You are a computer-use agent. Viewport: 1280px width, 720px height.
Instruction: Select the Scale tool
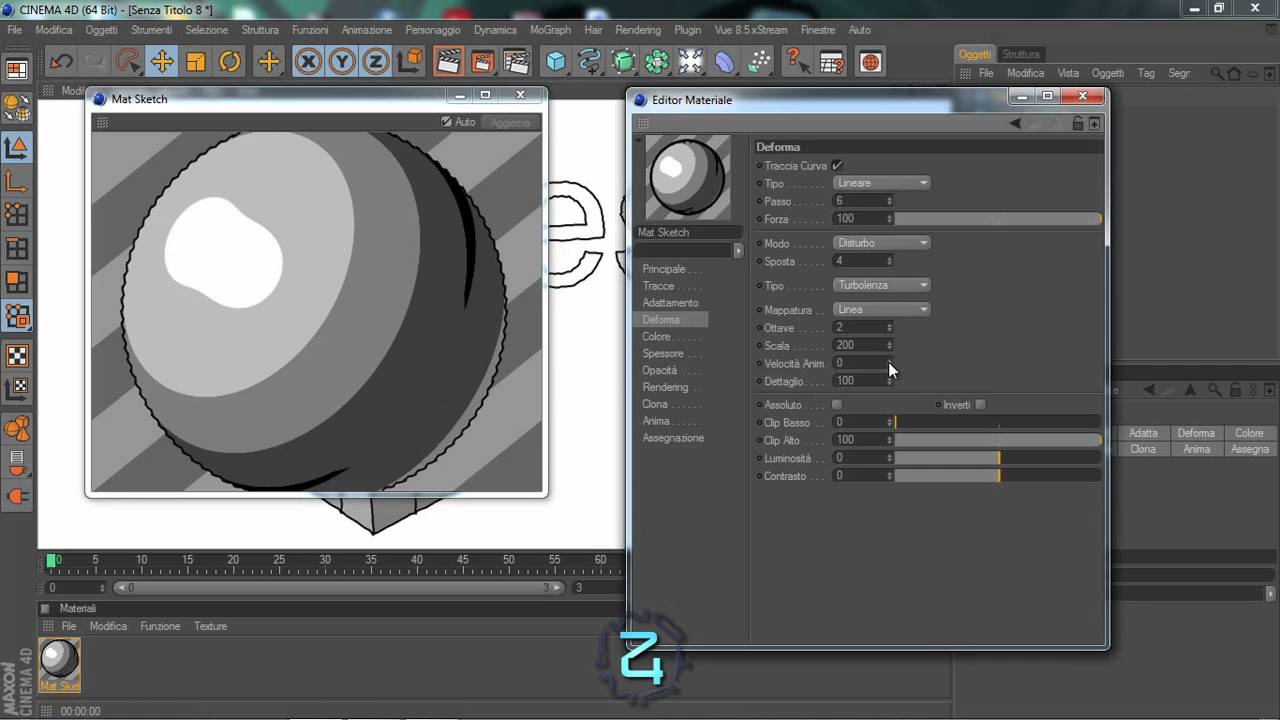click(x=196, y=62)
